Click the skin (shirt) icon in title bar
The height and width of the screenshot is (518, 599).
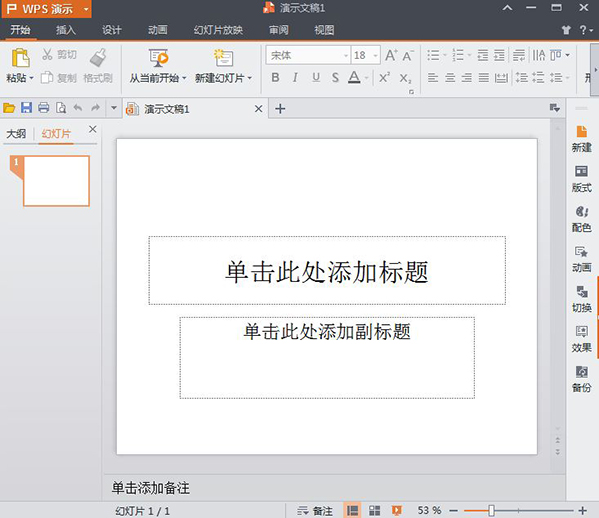(x=566, y=30)
